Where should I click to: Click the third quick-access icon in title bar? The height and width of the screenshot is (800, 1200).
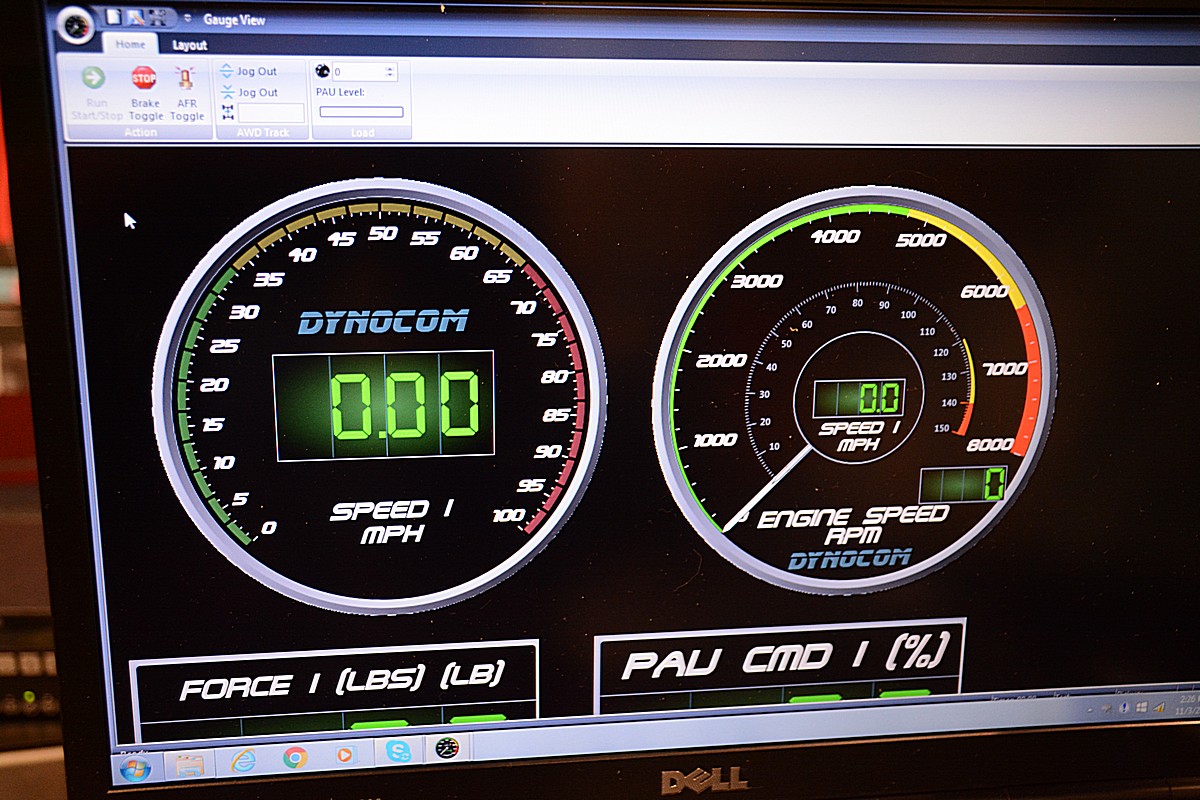pyautogui.click(x=155, y=18)
